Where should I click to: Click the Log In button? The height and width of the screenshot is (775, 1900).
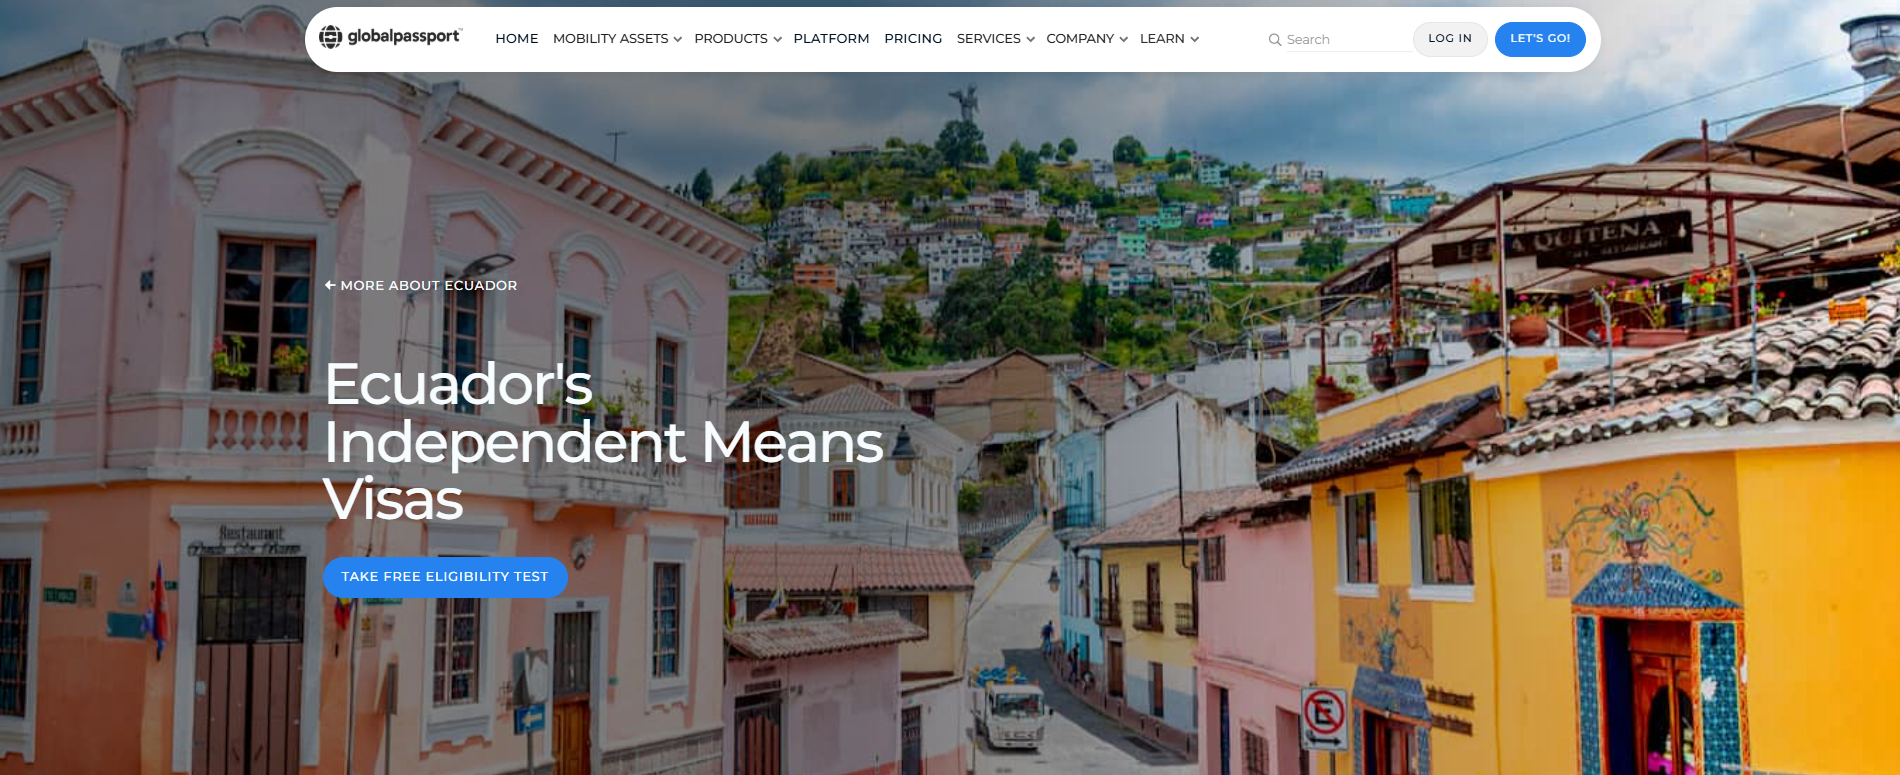pyautogui.click(x=1450, y=39)
